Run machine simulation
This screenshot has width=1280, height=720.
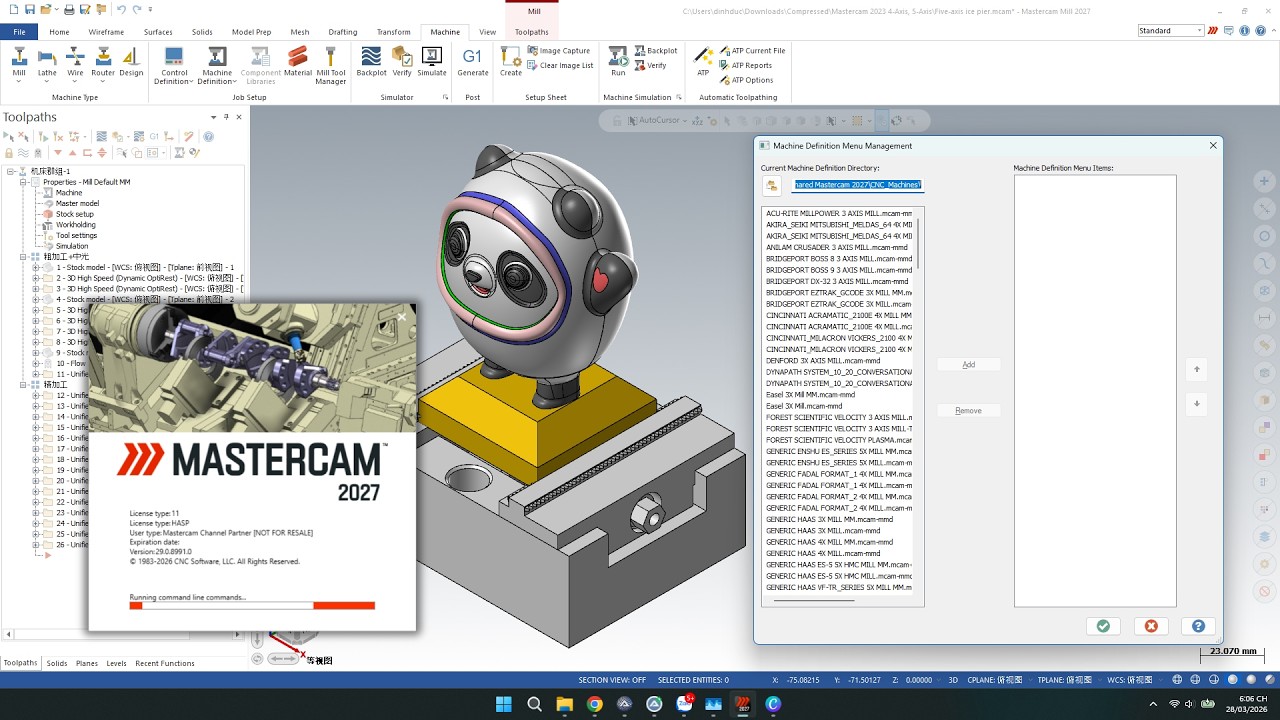(x=618, y=61)
